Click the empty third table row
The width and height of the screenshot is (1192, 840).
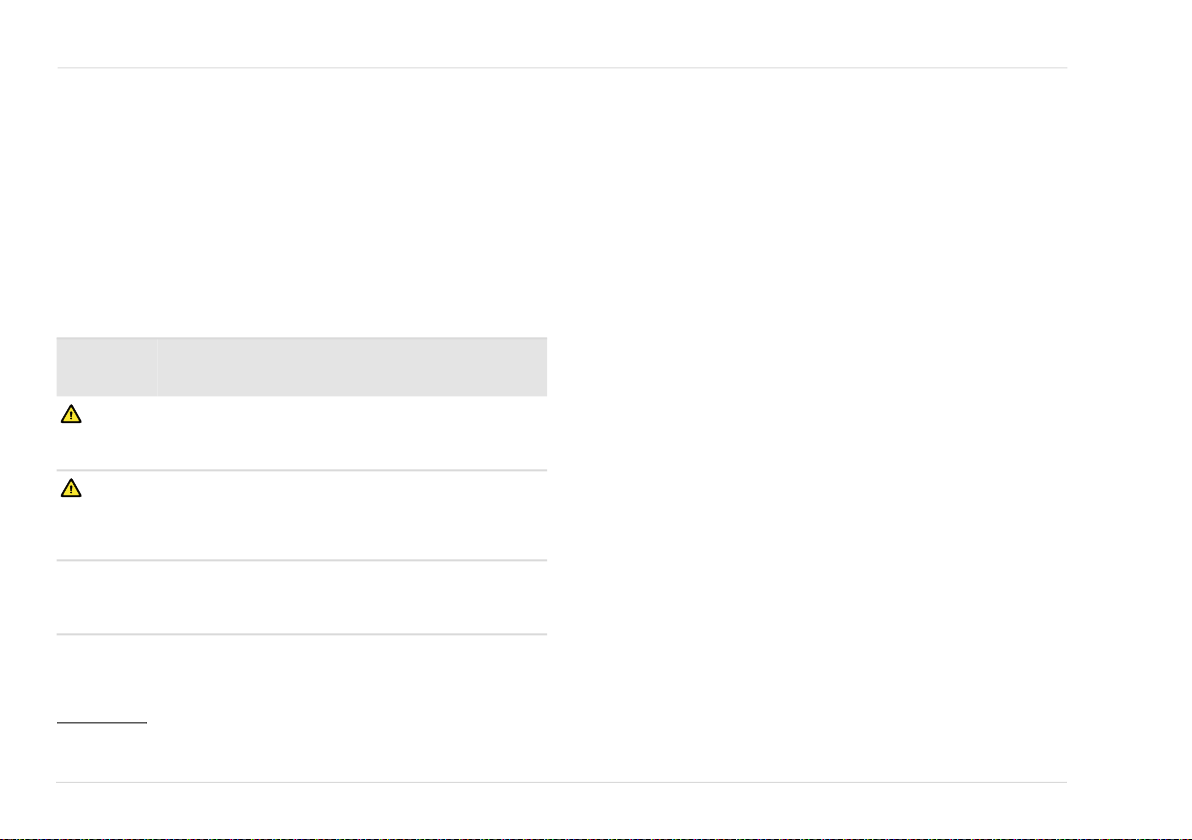[302, 598]
